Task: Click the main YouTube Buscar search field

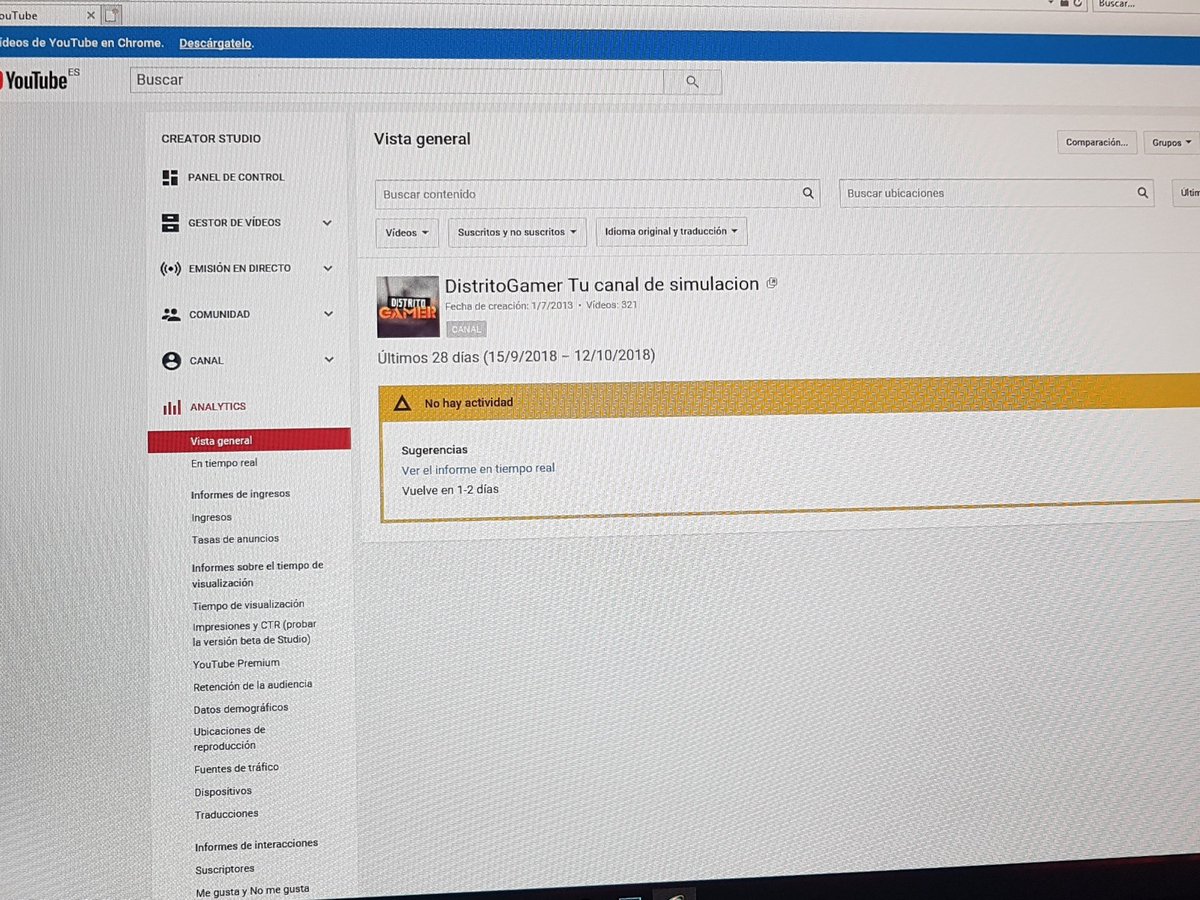Action: click(x=397, y=81)
